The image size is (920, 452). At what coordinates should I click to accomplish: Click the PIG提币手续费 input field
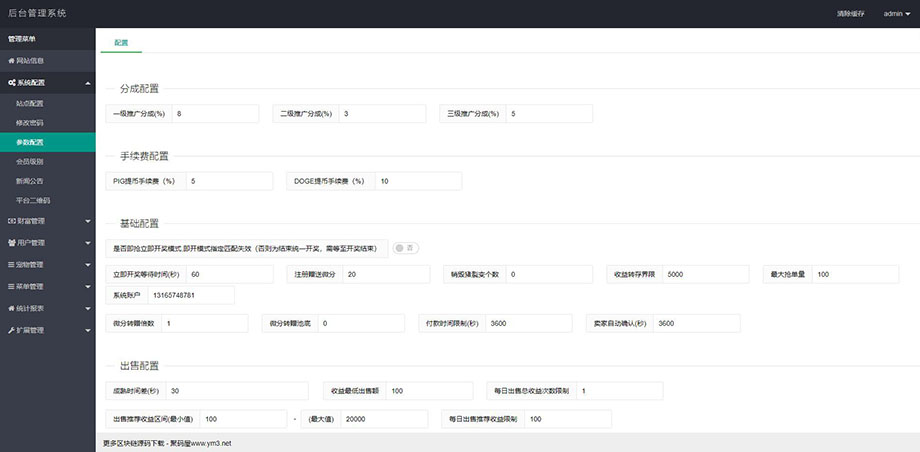[x=229, y=181]
